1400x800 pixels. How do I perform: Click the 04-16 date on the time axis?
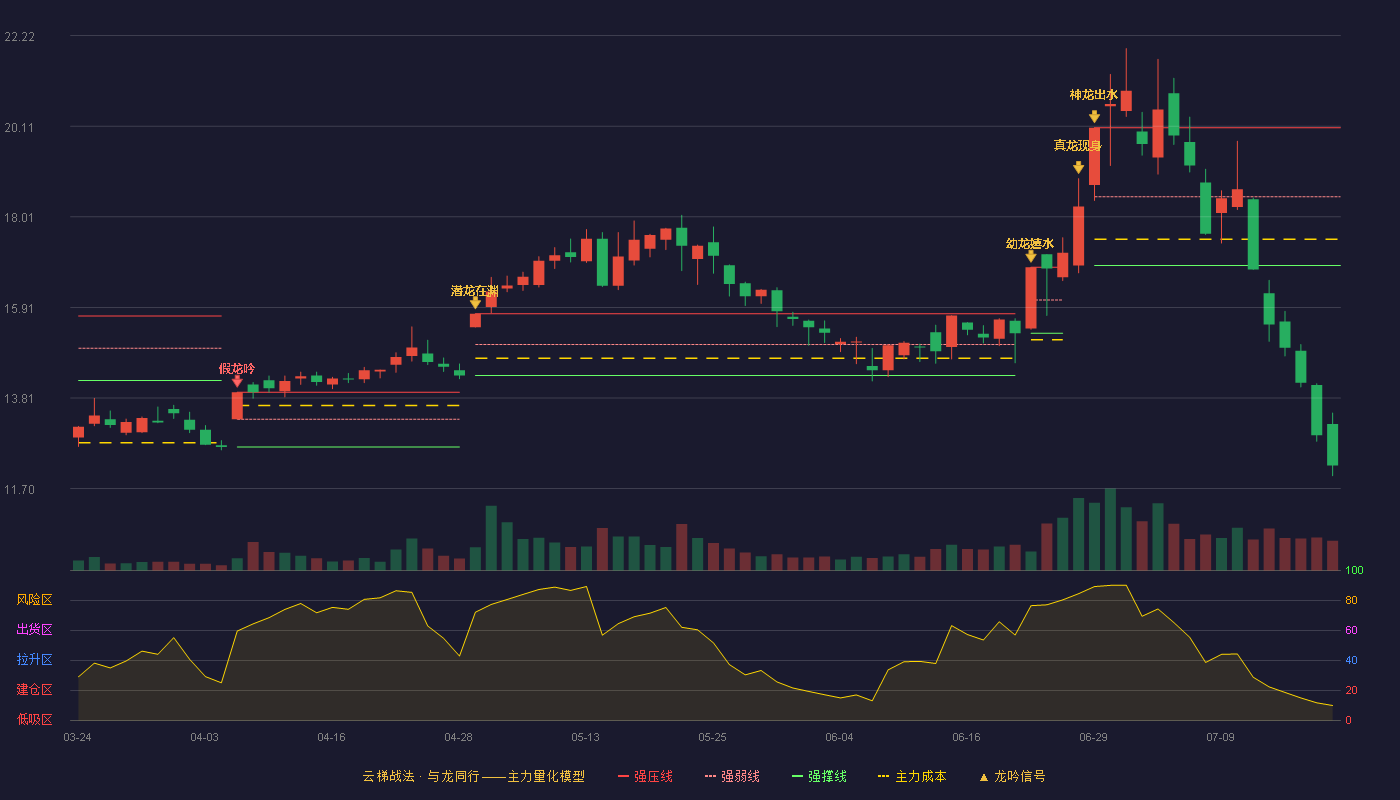[331, 737]
